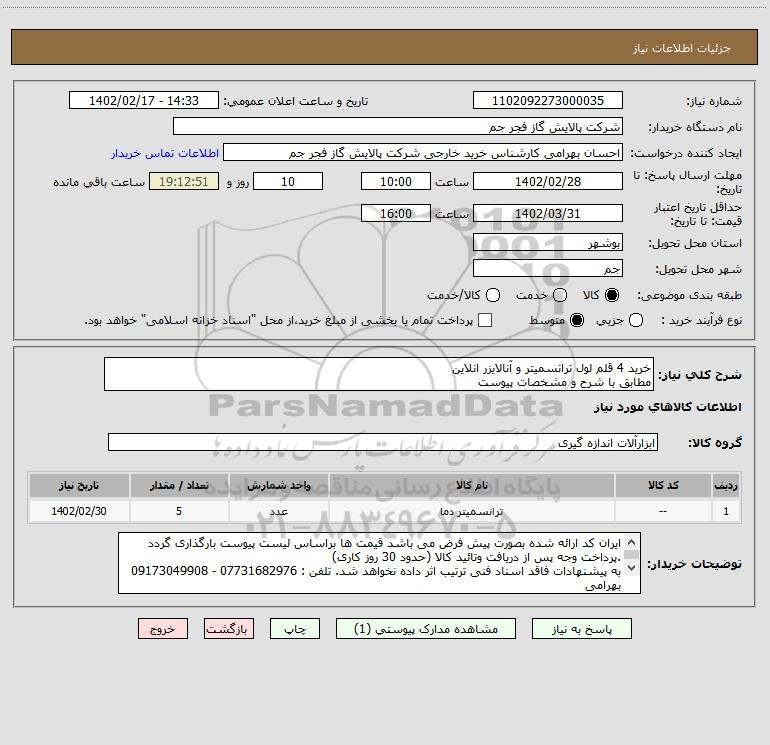Click the row number 1 cell

(x=726, y=511)
